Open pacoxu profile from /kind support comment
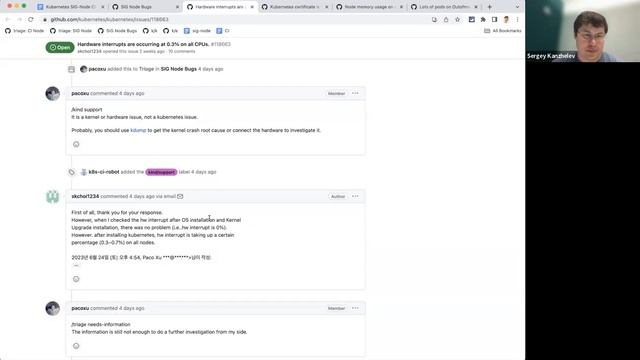 tap(80, 93)
